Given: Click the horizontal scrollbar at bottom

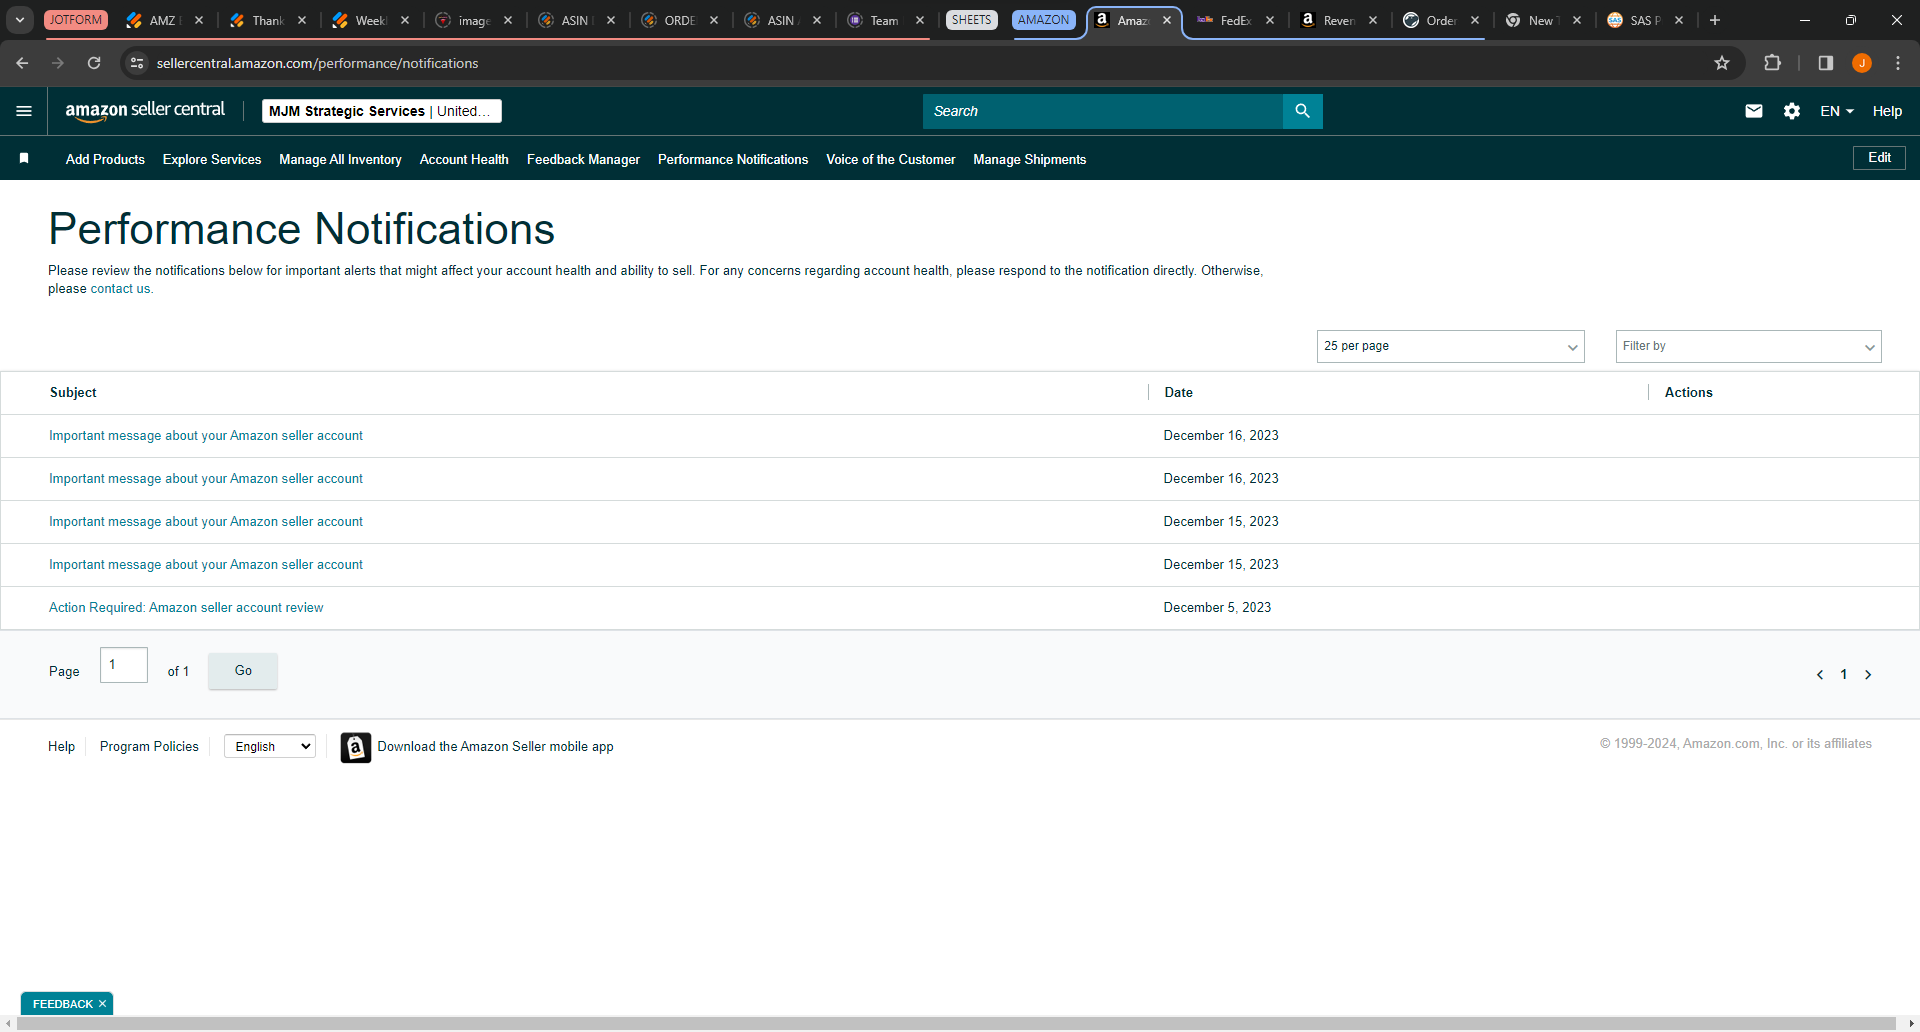Looking at the screenshot, I should (x=956, y=1023).
